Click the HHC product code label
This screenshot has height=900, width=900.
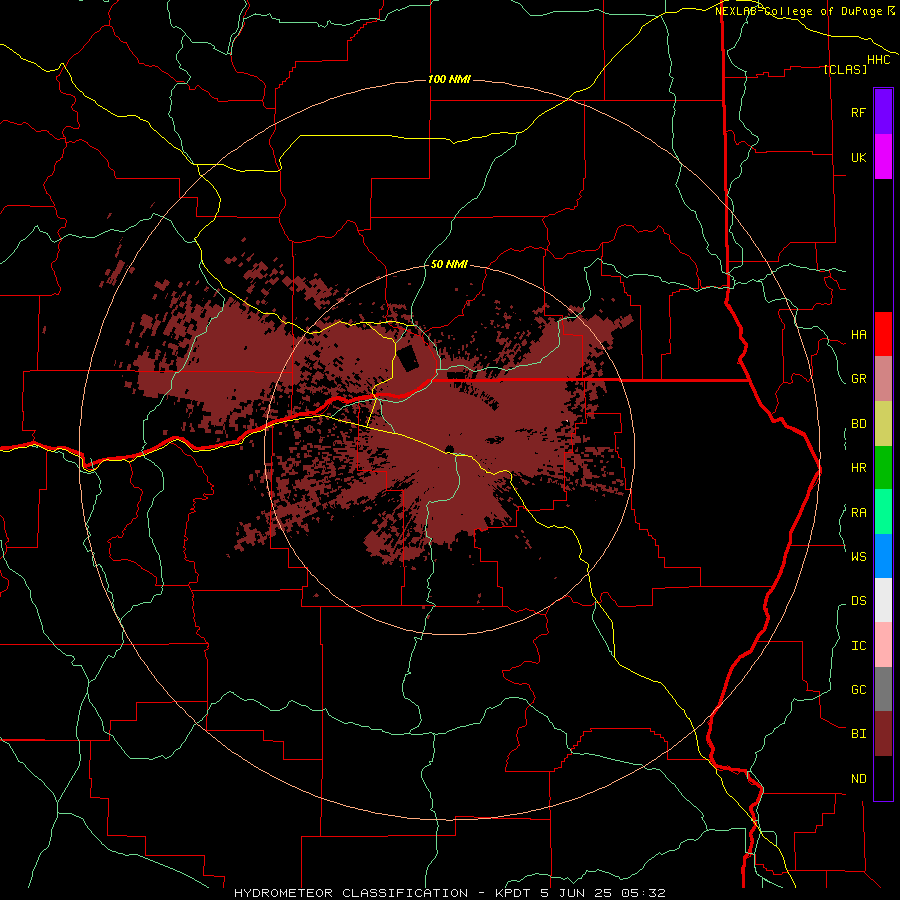[x=879, y=60]
